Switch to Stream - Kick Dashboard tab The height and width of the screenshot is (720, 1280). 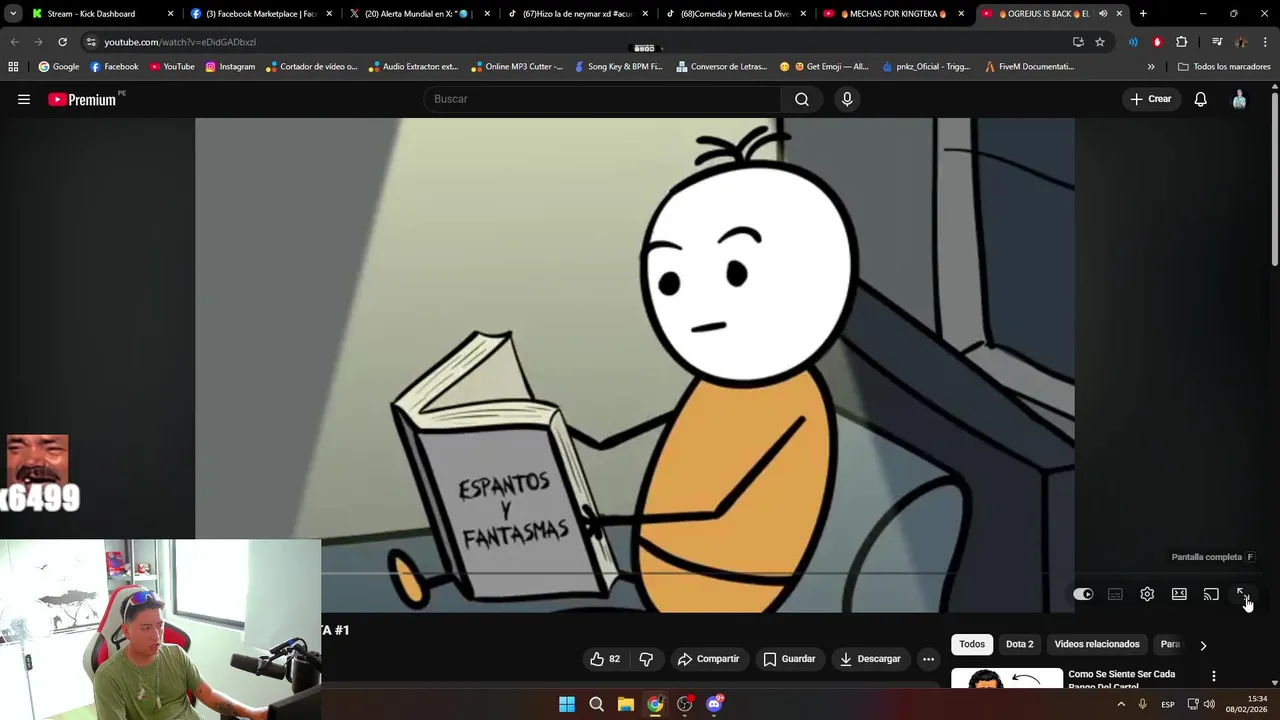coord(103,14)
